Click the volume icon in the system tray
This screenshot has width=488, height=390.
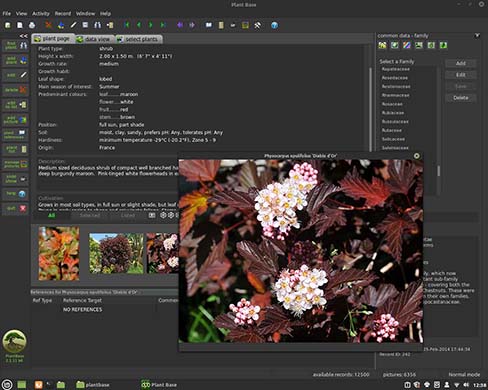pyautogui.click(x=466, y=385)
